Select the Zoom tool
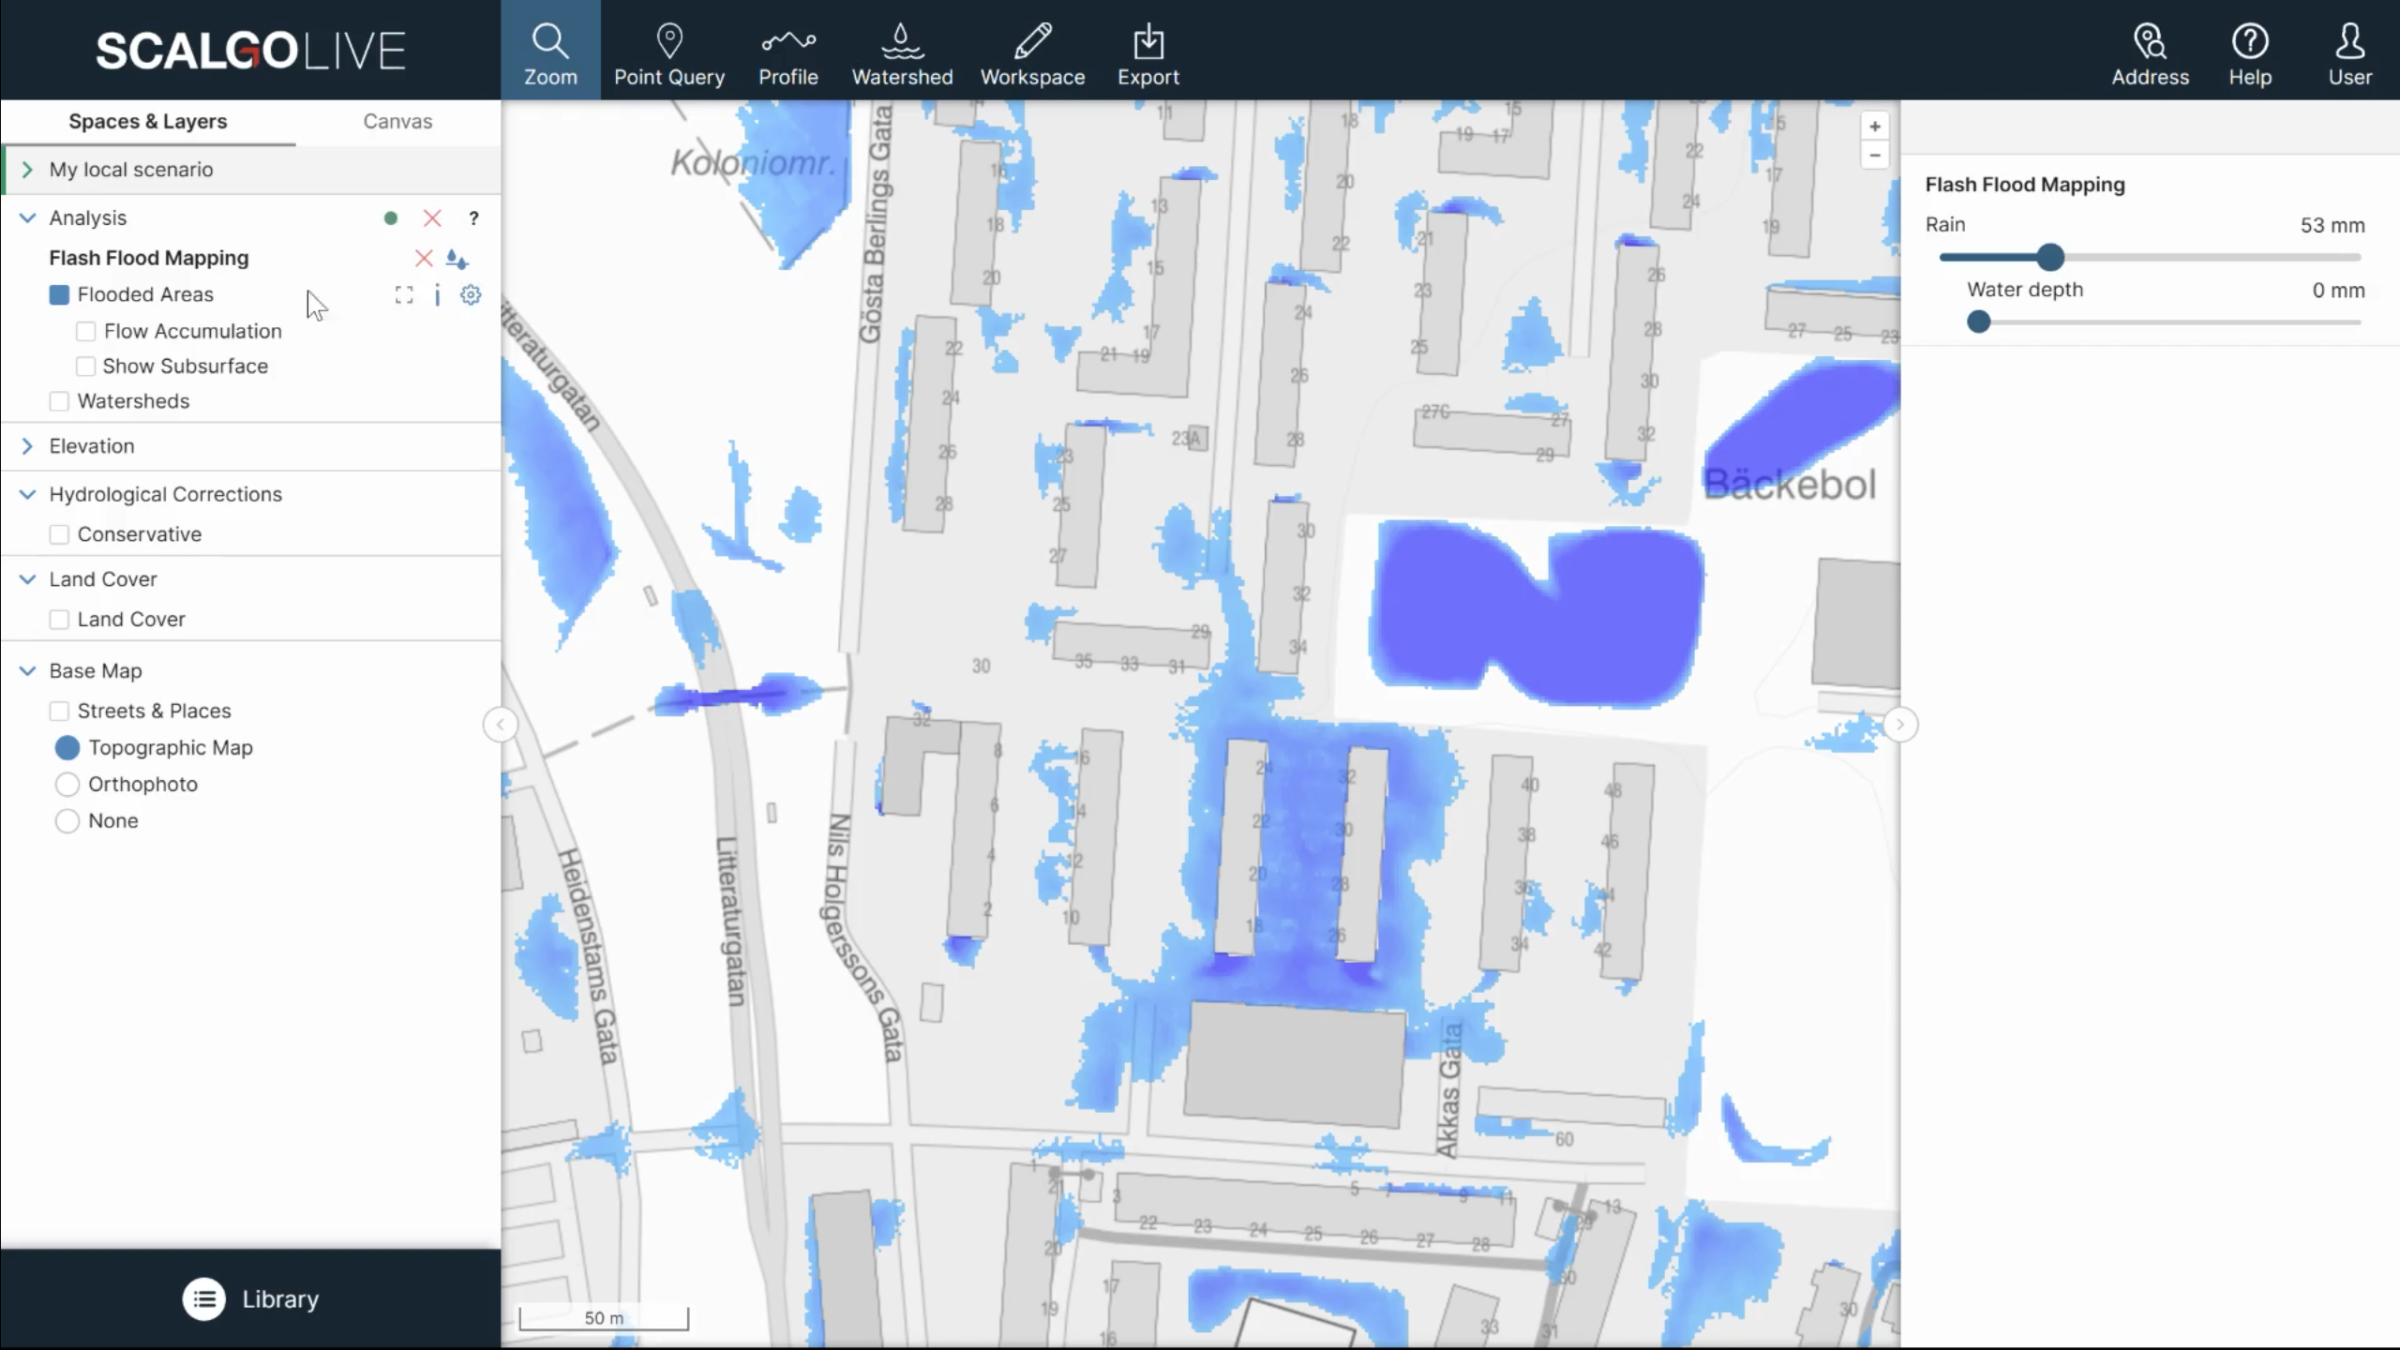Screen dimensions: 2400x1350 [550, 50]
